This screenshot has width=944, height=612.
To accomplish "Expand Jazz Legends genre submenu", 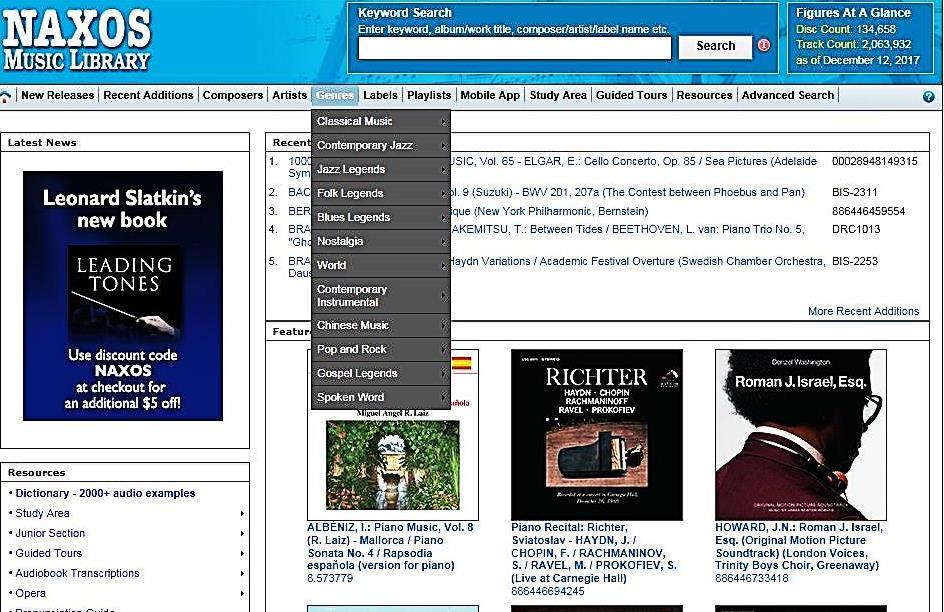I will (x=380, y=170).
